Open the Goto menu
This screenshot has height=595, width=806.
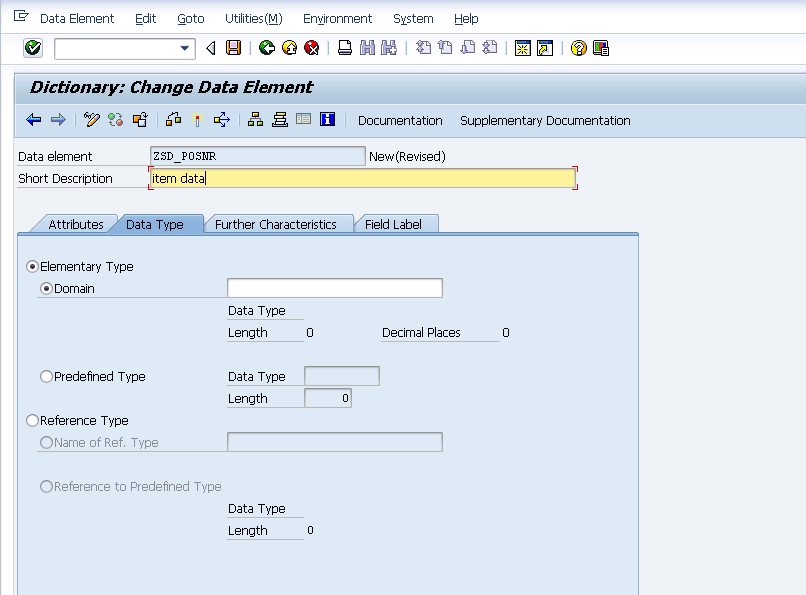[x=190, y=18]
